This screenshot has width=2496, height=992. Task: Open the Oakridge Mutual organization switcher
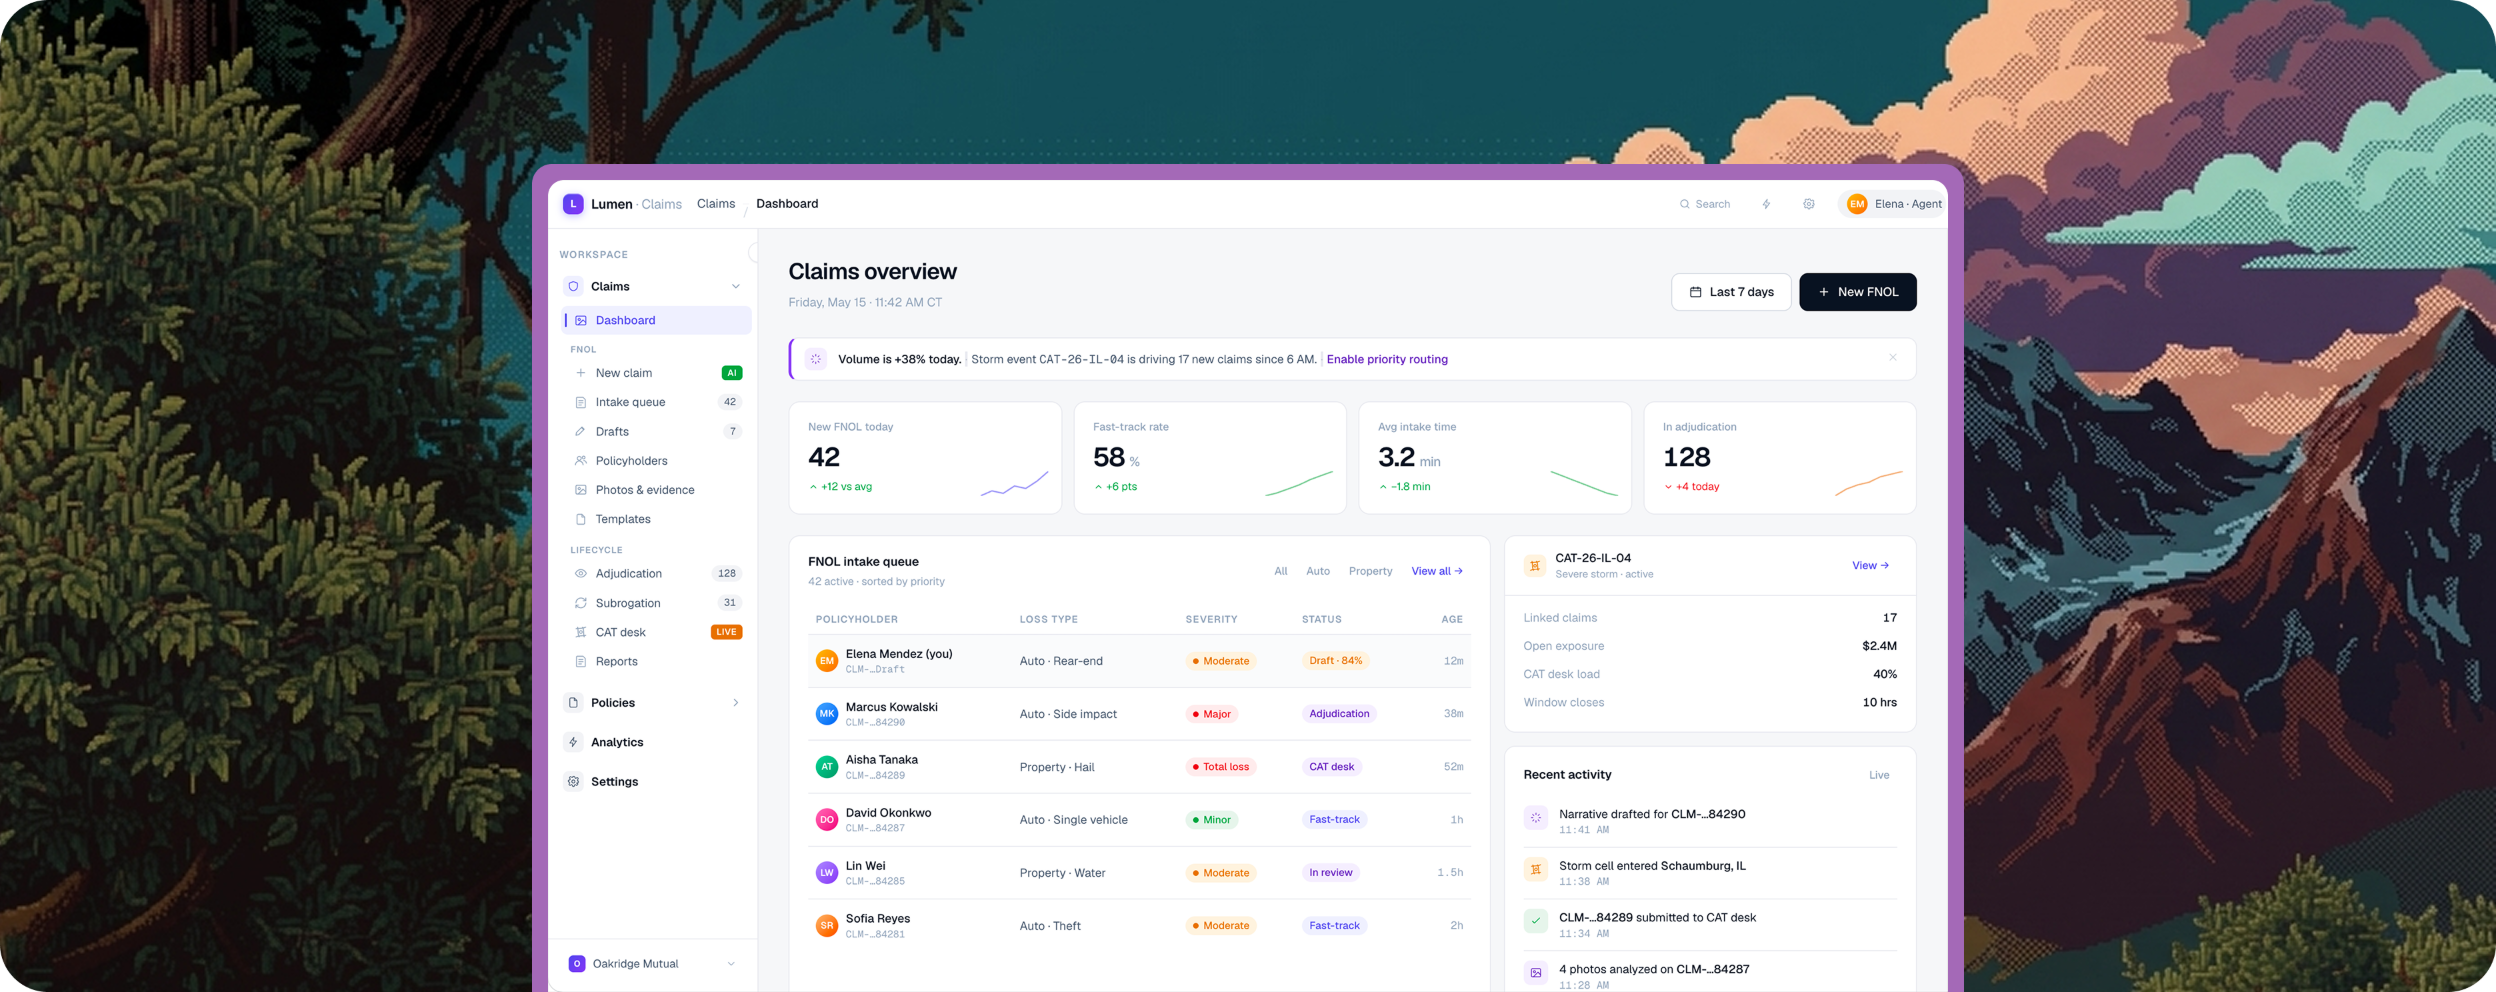[652, 964]
